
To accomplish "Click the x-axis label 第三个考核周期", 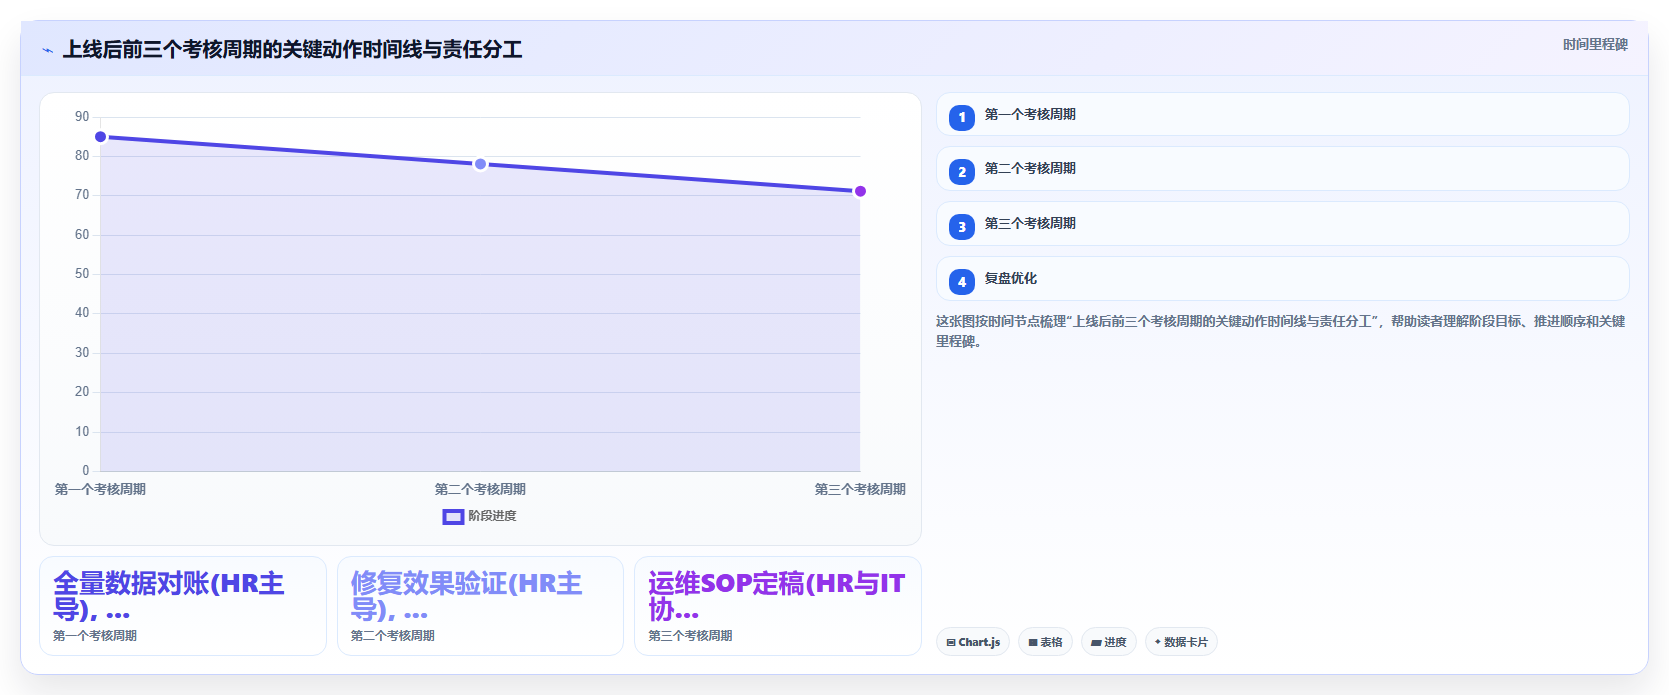I will 860,489.
